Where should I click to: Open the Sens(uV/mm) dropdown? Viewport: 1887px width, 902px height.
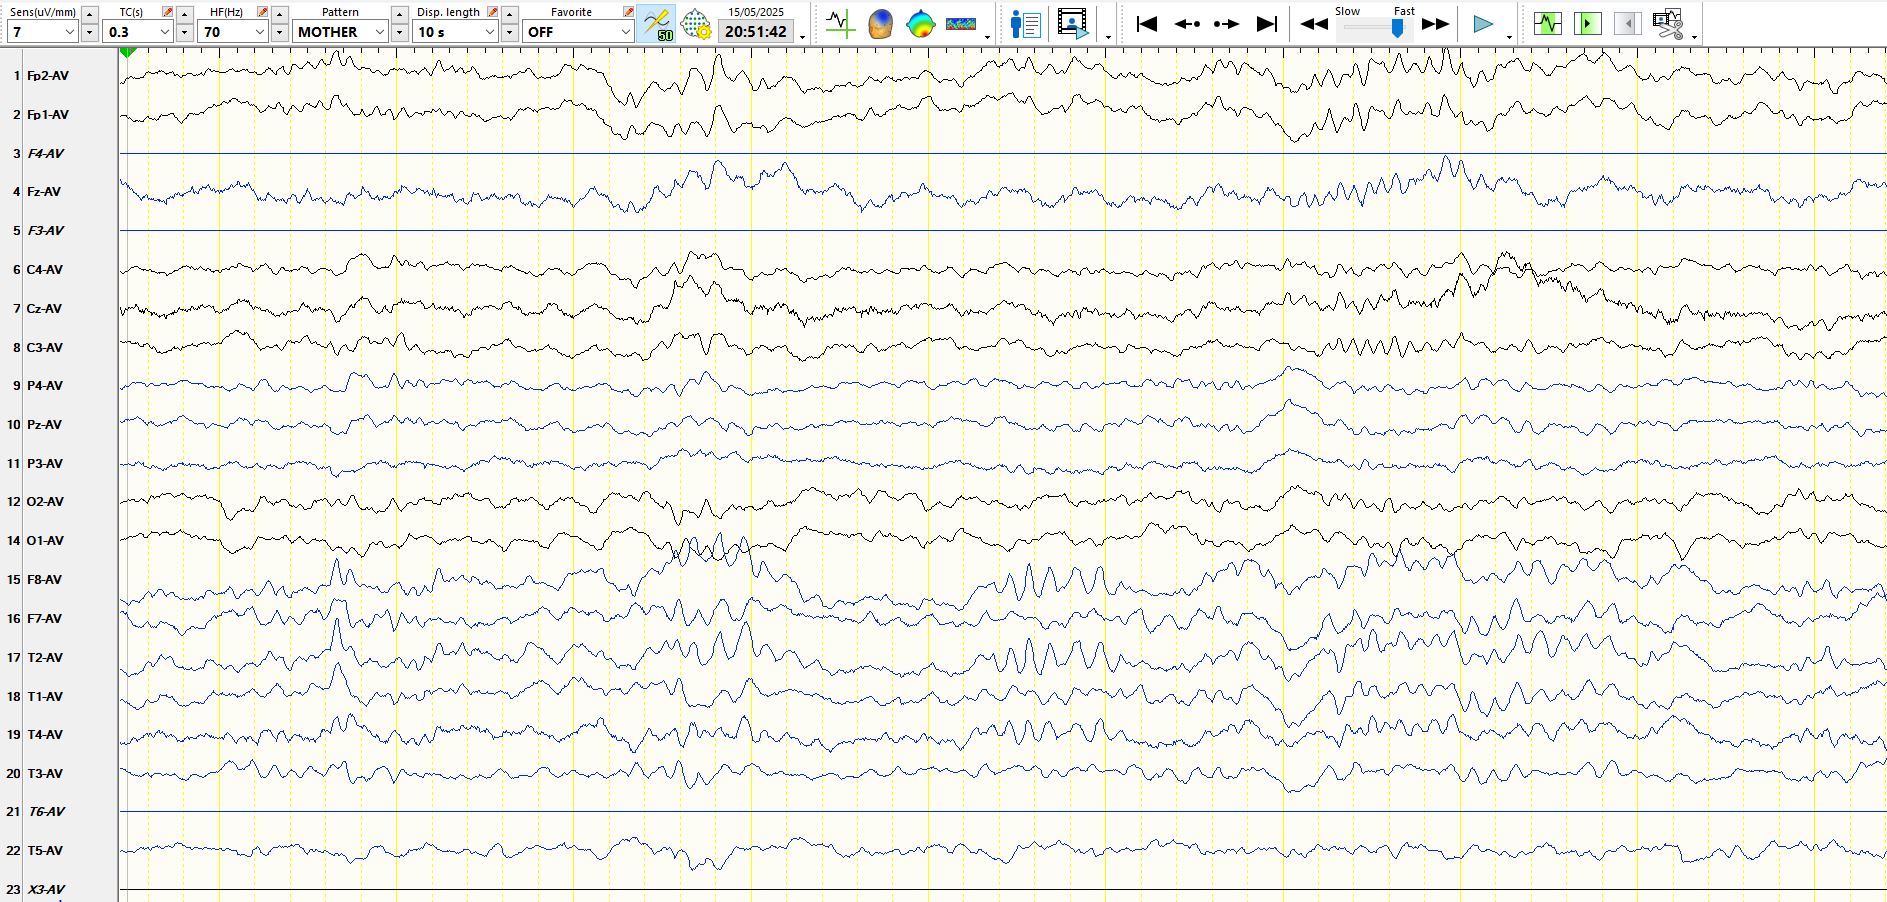pos(42,32)
